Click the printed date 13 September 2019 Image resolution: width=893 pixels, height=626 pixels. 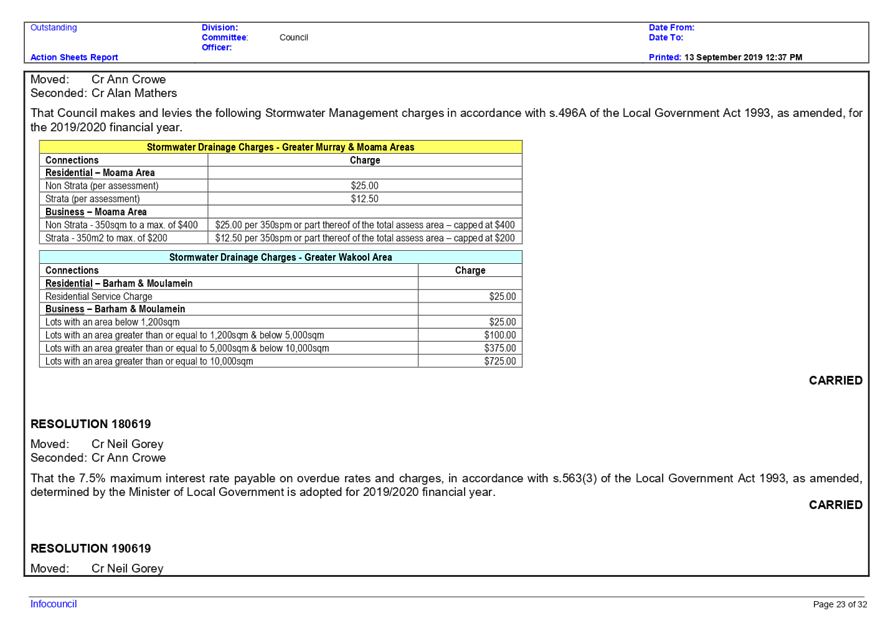tap(723, 57)
